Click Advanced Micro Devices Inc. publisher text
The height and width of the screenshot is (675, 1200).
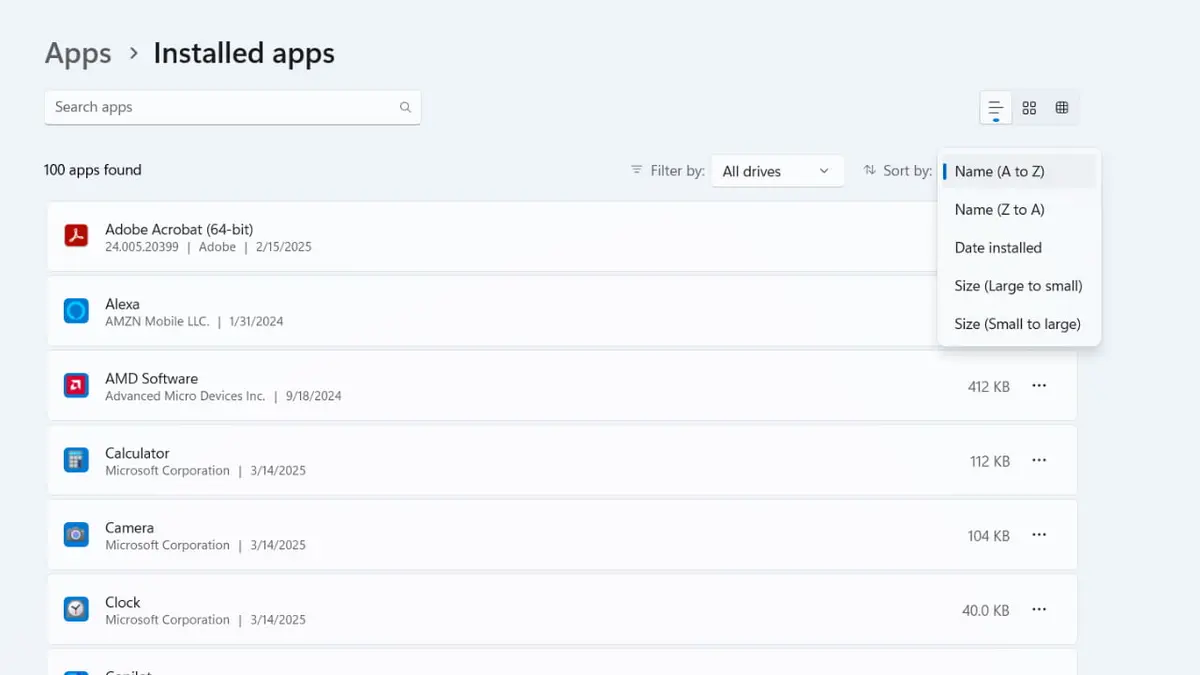point(185,396)
